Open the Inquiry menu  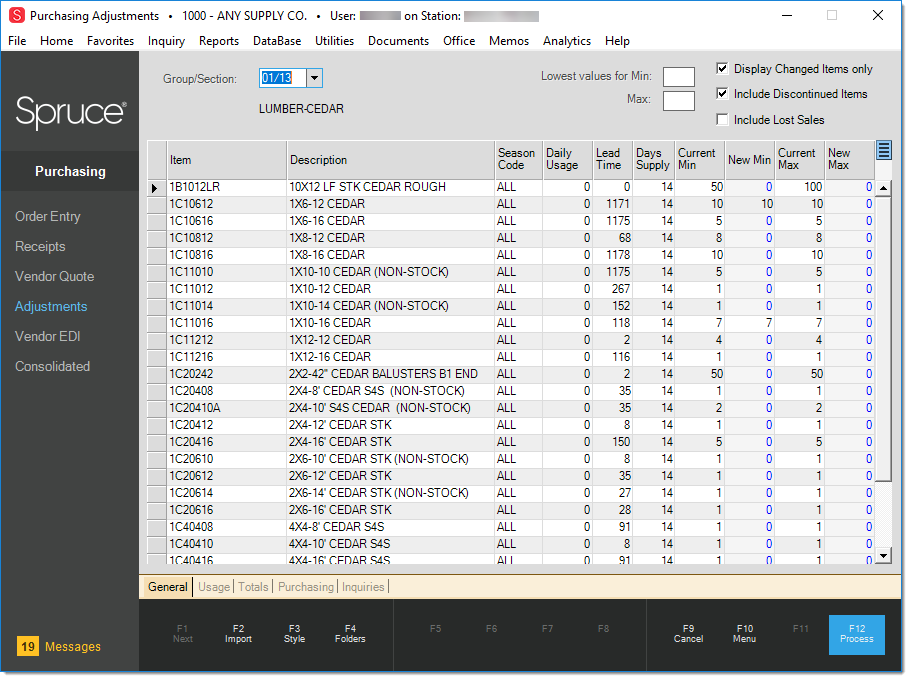[166, 41]
